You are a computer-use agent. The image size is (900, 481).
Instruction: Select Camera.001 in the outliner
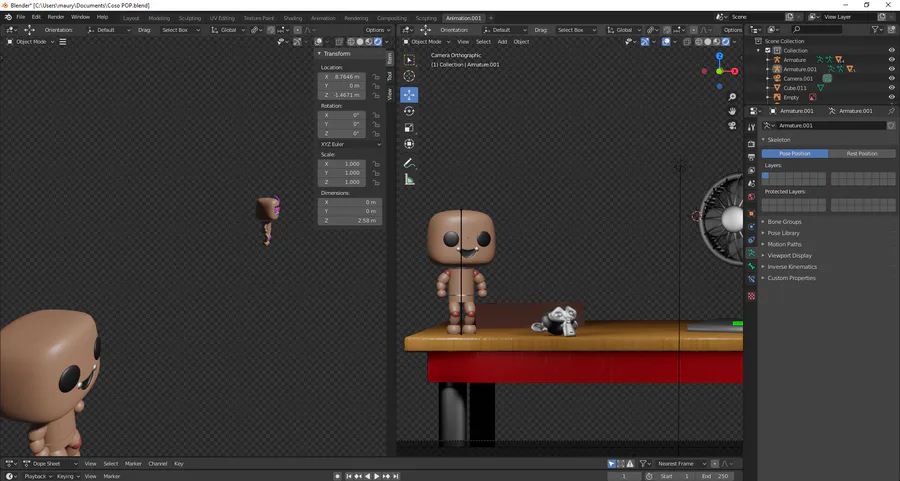(x=798, y=79)
